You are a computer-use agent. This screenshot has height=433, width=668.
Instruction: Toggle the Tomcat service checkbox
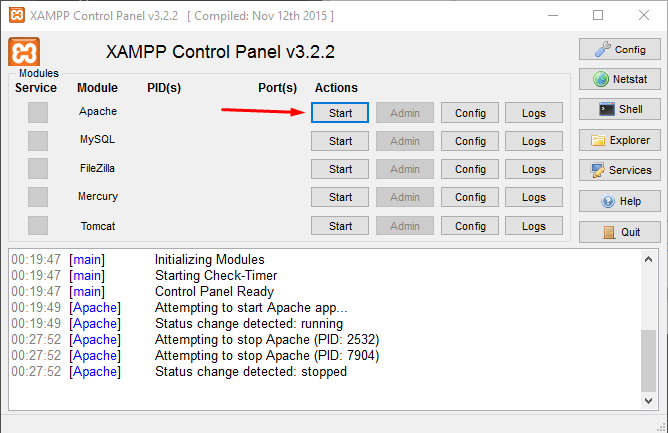tap(38, 226)
